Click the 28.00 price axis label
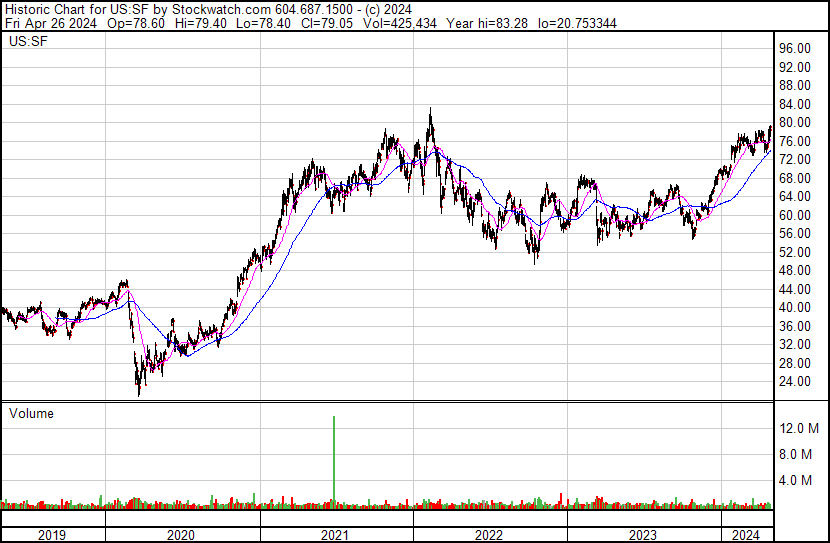 tap(795, 364)
